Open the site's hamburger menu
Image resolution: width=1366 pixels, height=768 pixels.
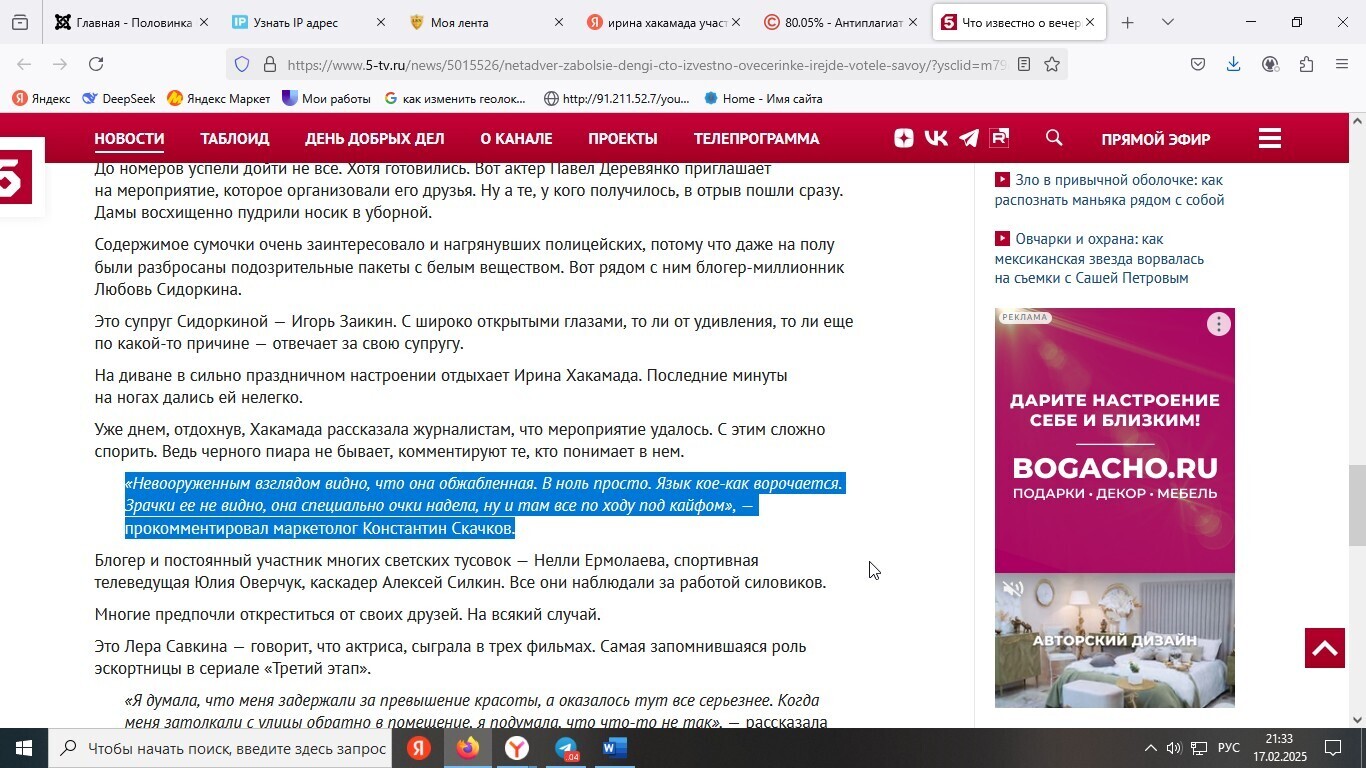1270,139
